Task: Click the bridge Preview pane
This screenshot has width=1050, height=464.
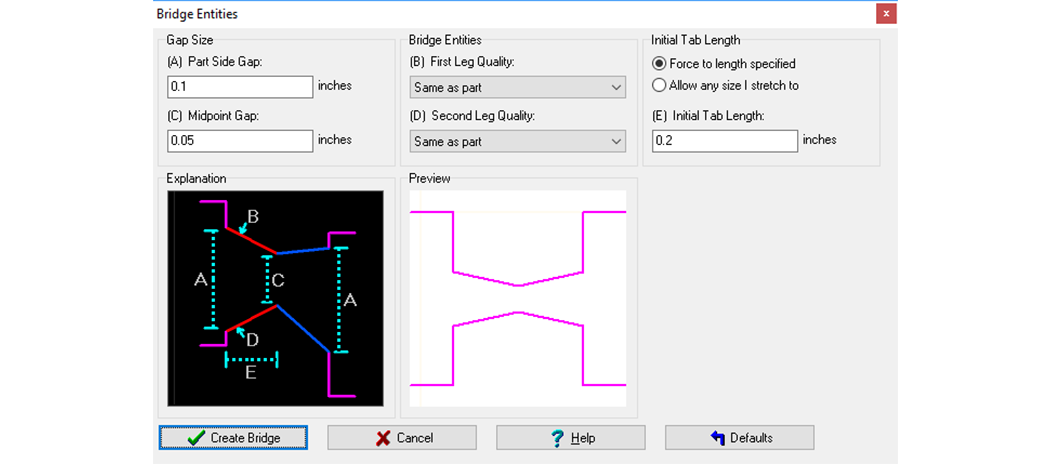Action: coord(518,298)
